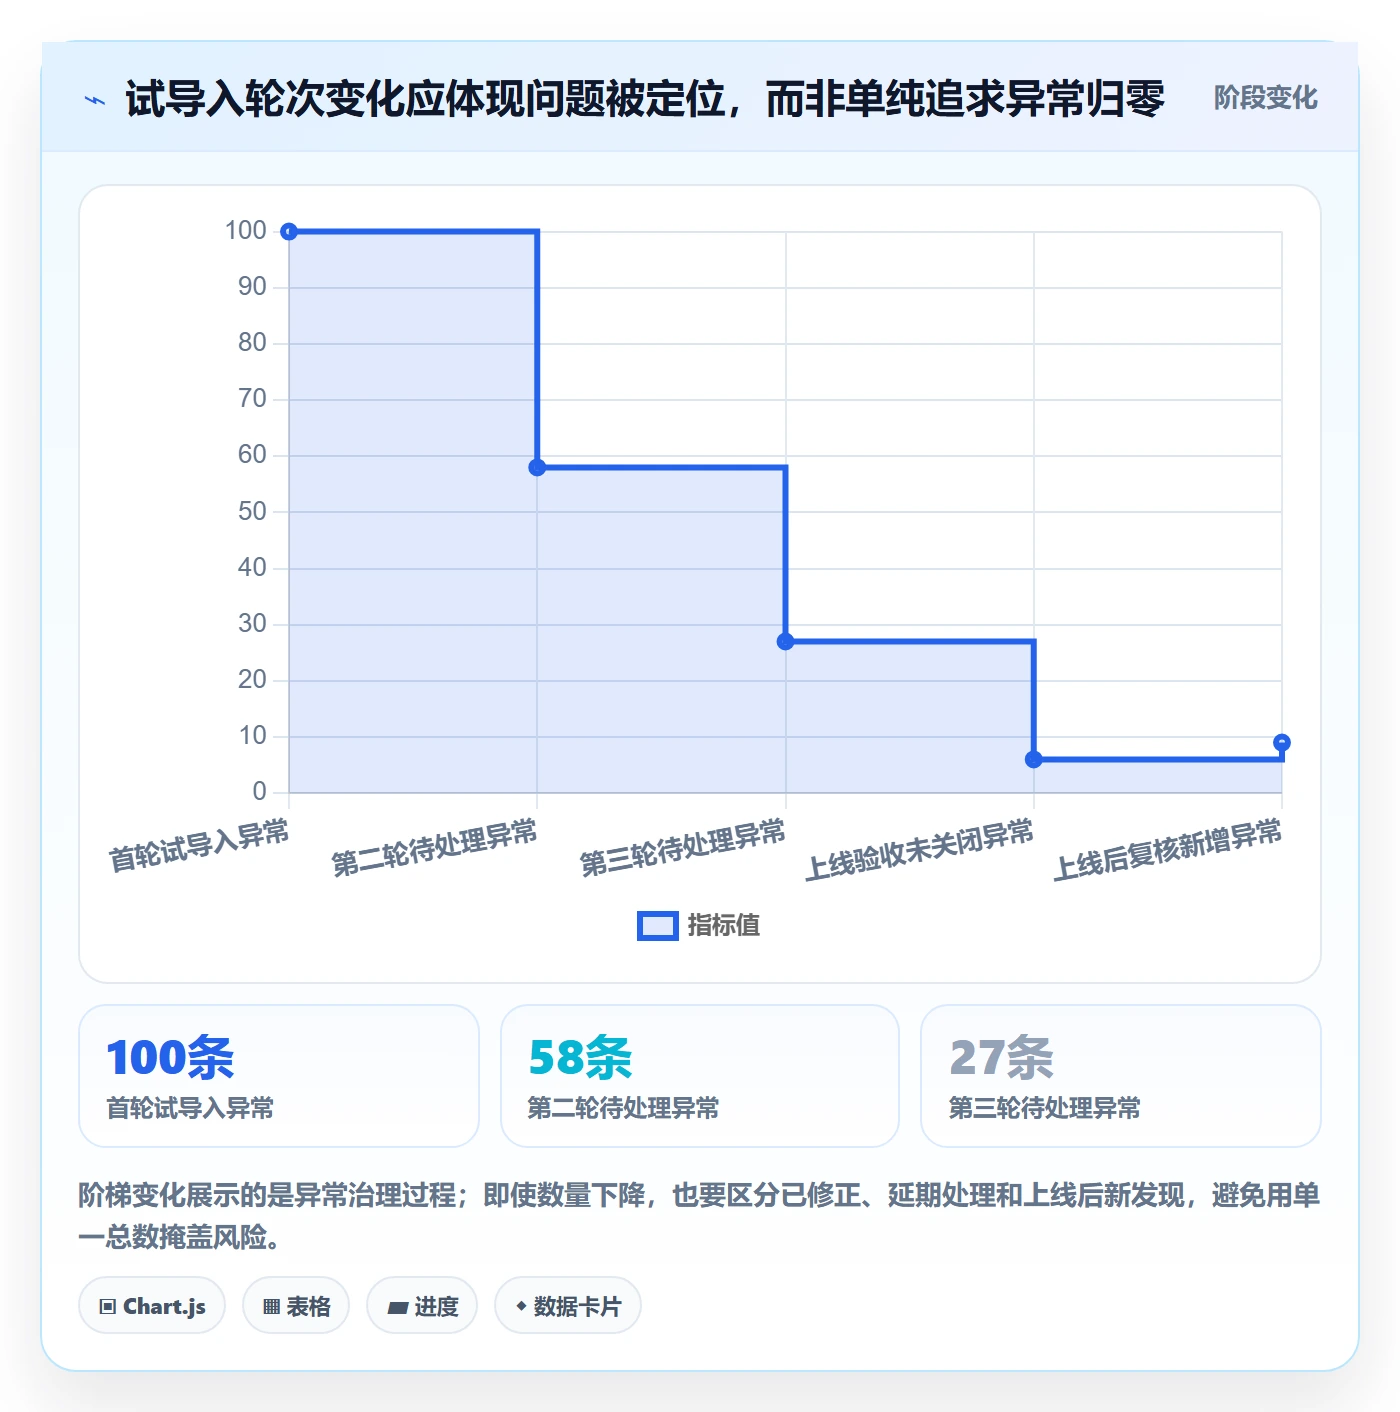Click the data point for 第三轮待处理异常
Image resolution: width=1400 pixels, height=1412 pixels.
pos(786,641)
